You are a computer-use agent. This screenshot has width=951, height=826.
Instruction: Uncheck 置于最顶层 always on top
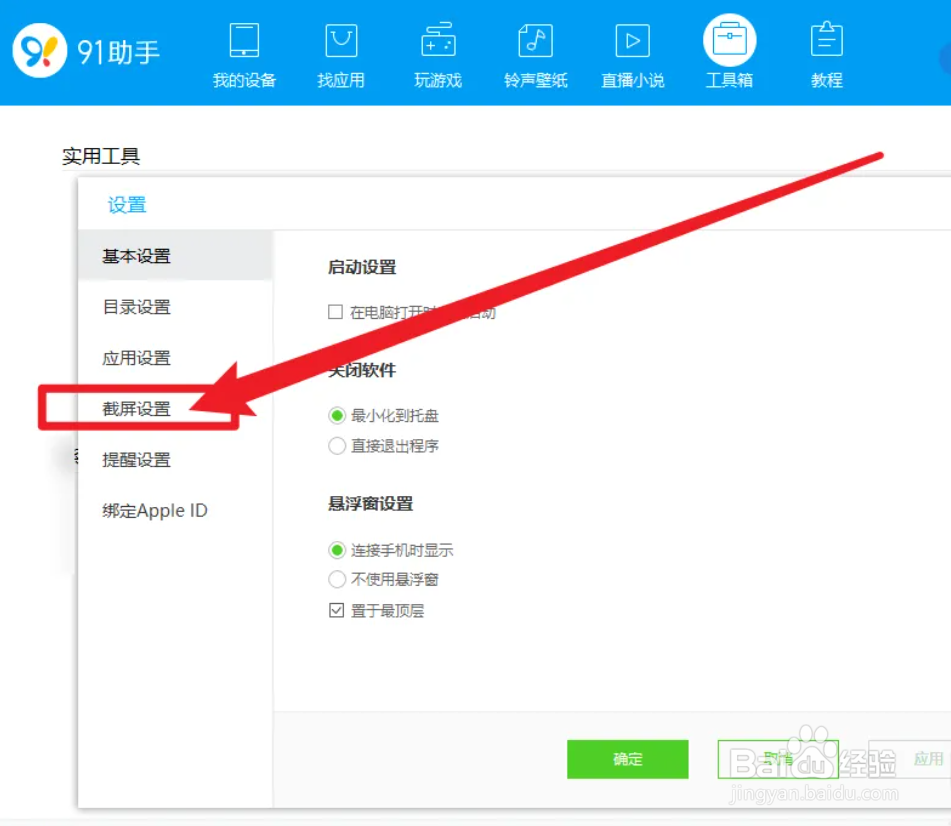(337, 610)
